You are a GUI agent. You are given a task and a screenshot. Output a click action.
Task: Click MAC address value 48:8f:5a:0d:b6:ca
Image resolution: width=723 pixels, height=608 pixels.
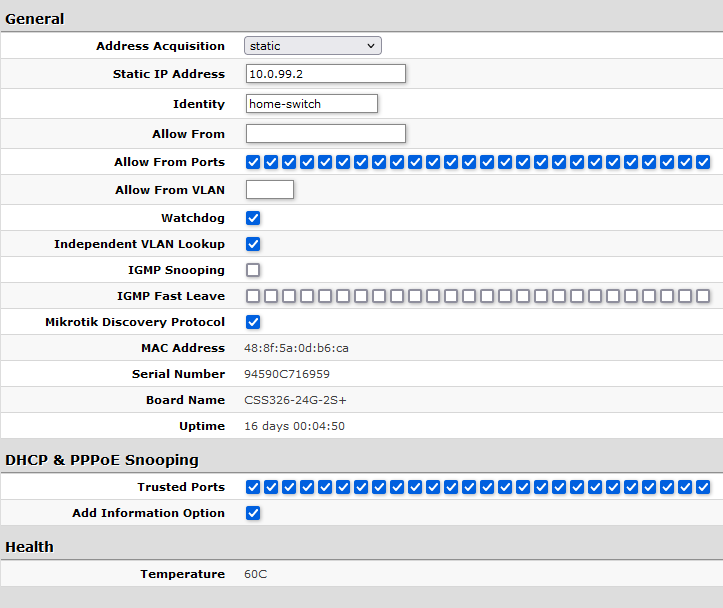point(296,348)
